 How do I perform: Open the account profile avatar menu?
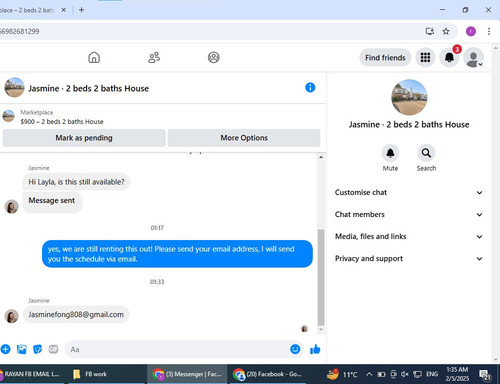tap(473, 58)
